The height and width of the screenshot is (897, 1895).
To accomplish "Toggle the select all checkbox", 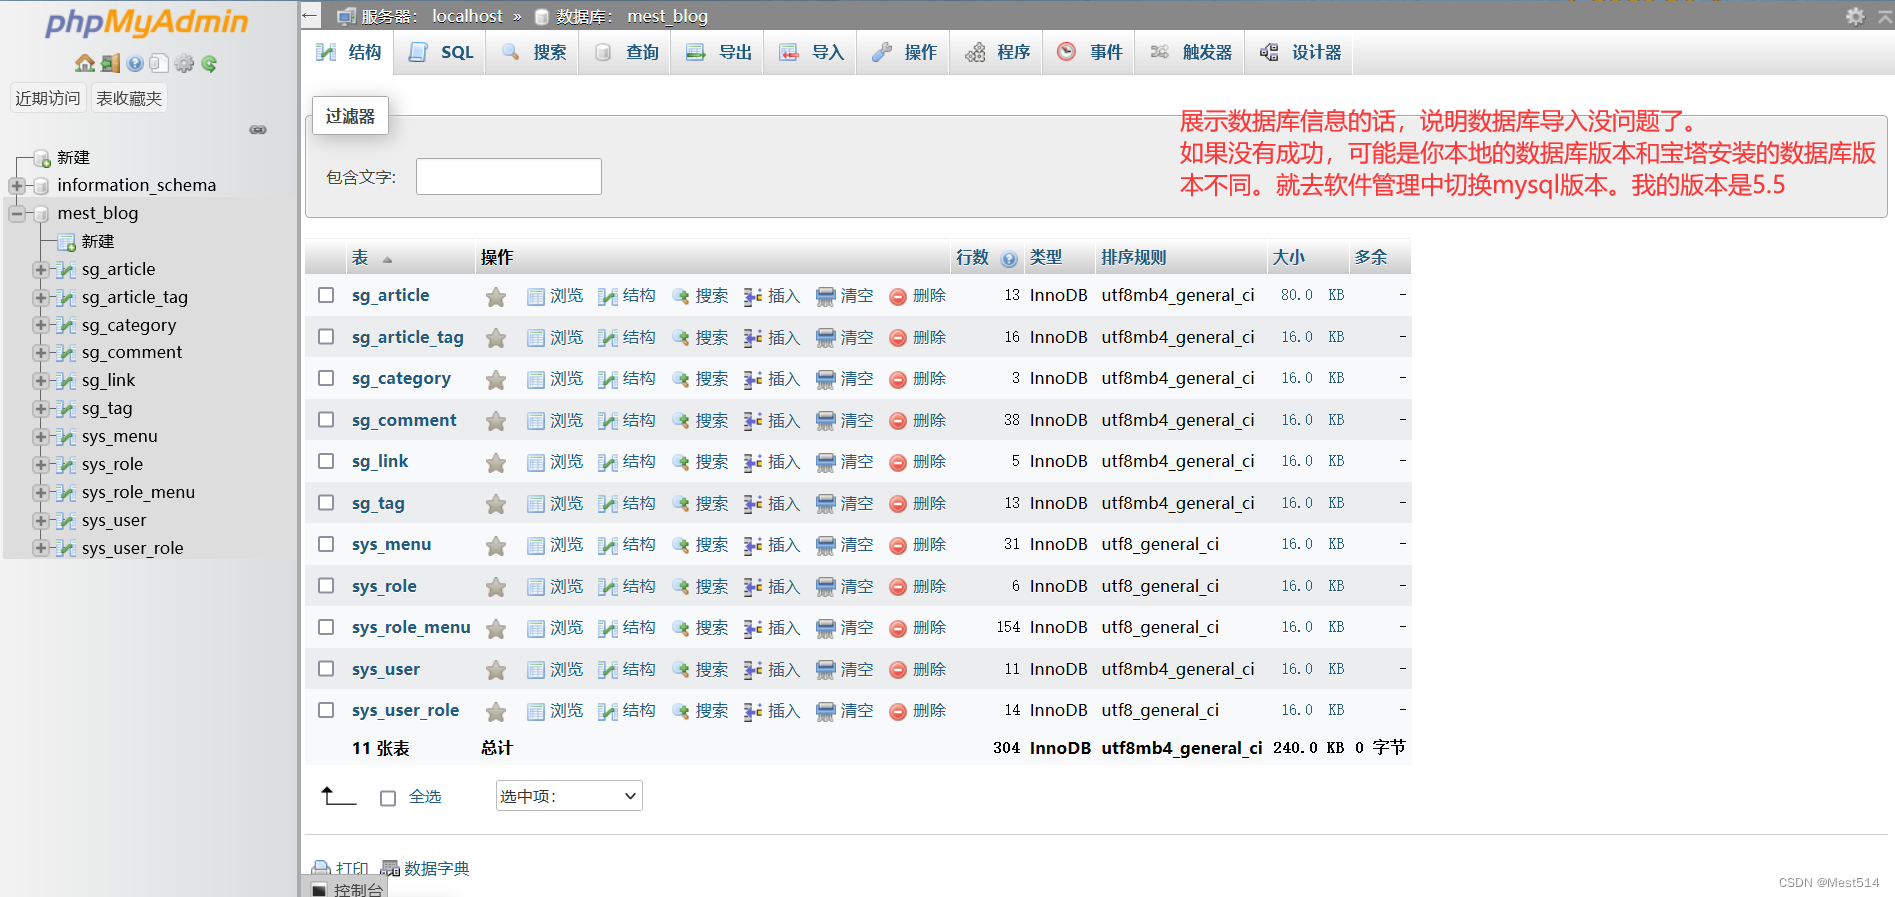I will (x=388, y=798).
